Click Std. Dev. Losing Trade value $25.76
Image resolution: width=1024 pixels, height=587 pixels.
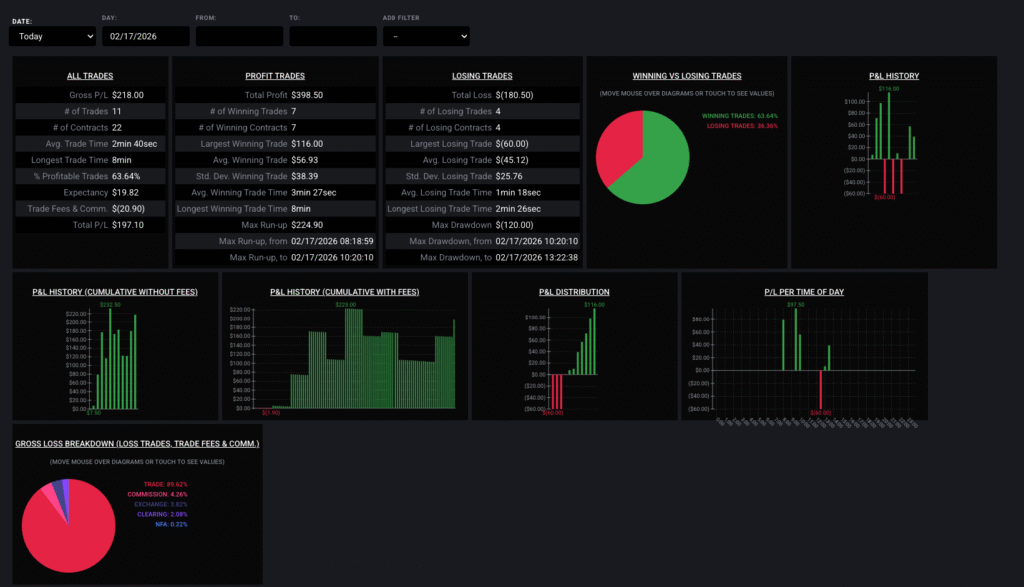(509, 176)
